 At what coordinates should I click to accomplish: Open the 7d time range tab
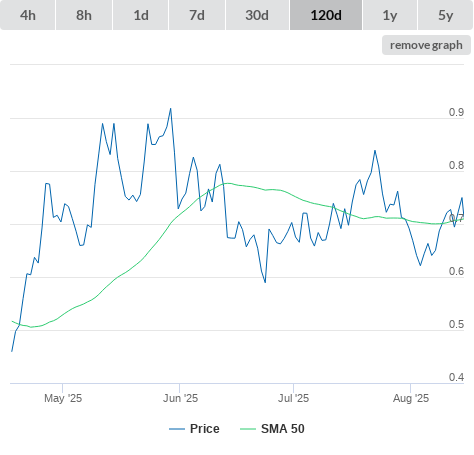tap(197, 15)
